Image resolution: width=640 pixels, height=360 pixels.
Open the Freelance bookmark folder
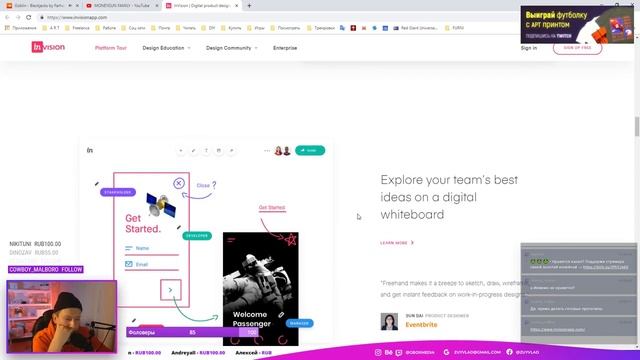pos(77,28)
